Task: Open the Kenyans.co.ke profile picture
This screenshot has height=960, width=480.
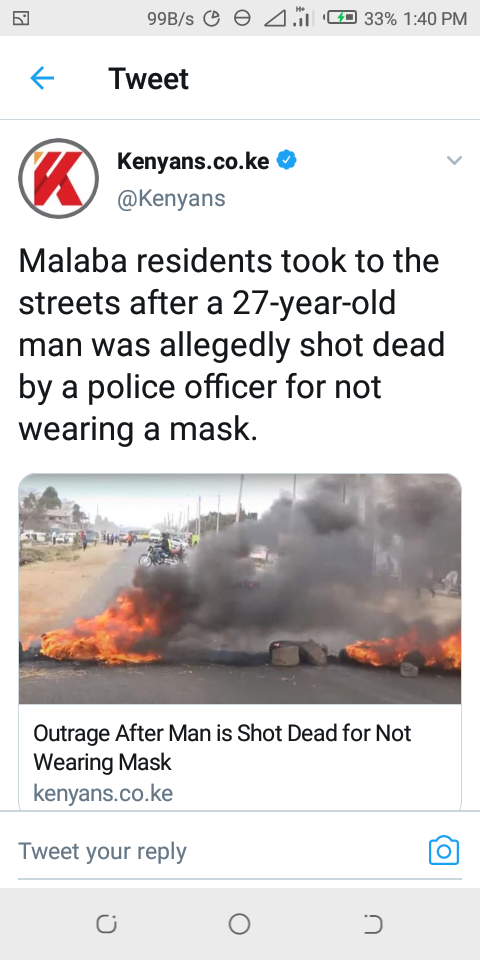Action: pos(59,179)
